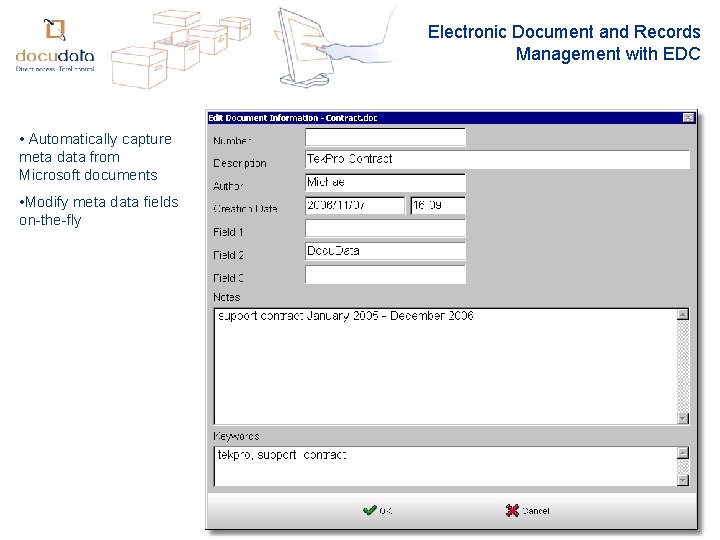This screenshot has width=720, height=540.
Task: Click the 'Author' field label
Action: coord(228,186)
